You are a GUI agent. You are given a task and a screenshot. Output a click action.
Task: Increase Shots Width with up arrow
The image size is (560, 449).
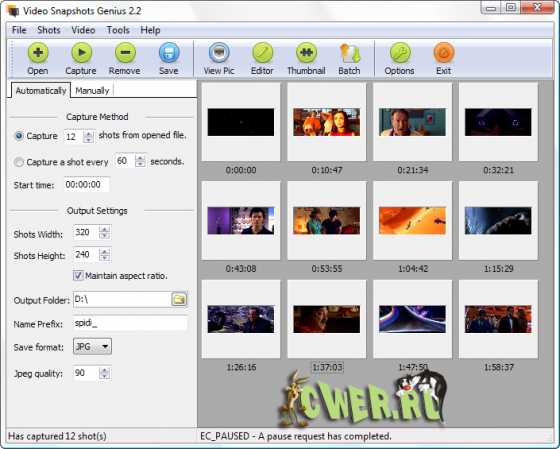click(105, 230)
